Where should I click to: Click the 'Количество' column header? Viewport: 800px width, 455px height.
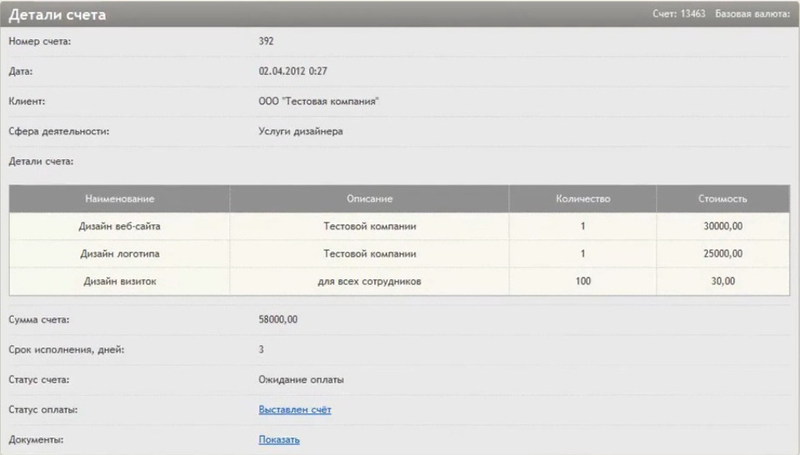coord(583,199)
